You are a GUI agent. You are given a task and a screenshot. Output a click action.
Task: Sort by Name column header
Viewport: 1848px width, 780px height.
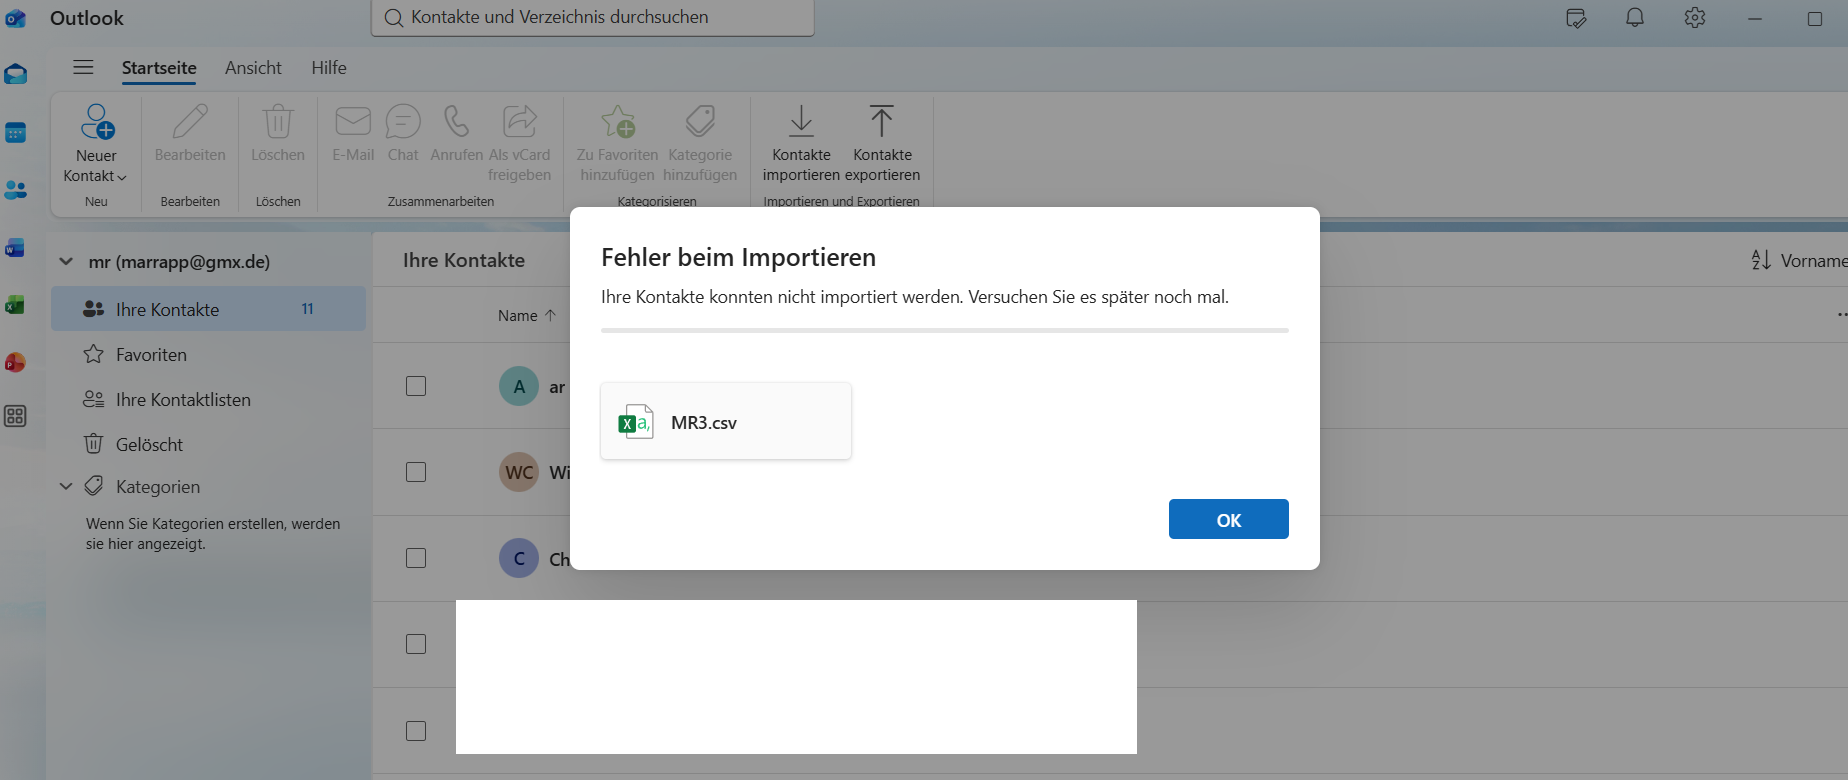[527, 315]
